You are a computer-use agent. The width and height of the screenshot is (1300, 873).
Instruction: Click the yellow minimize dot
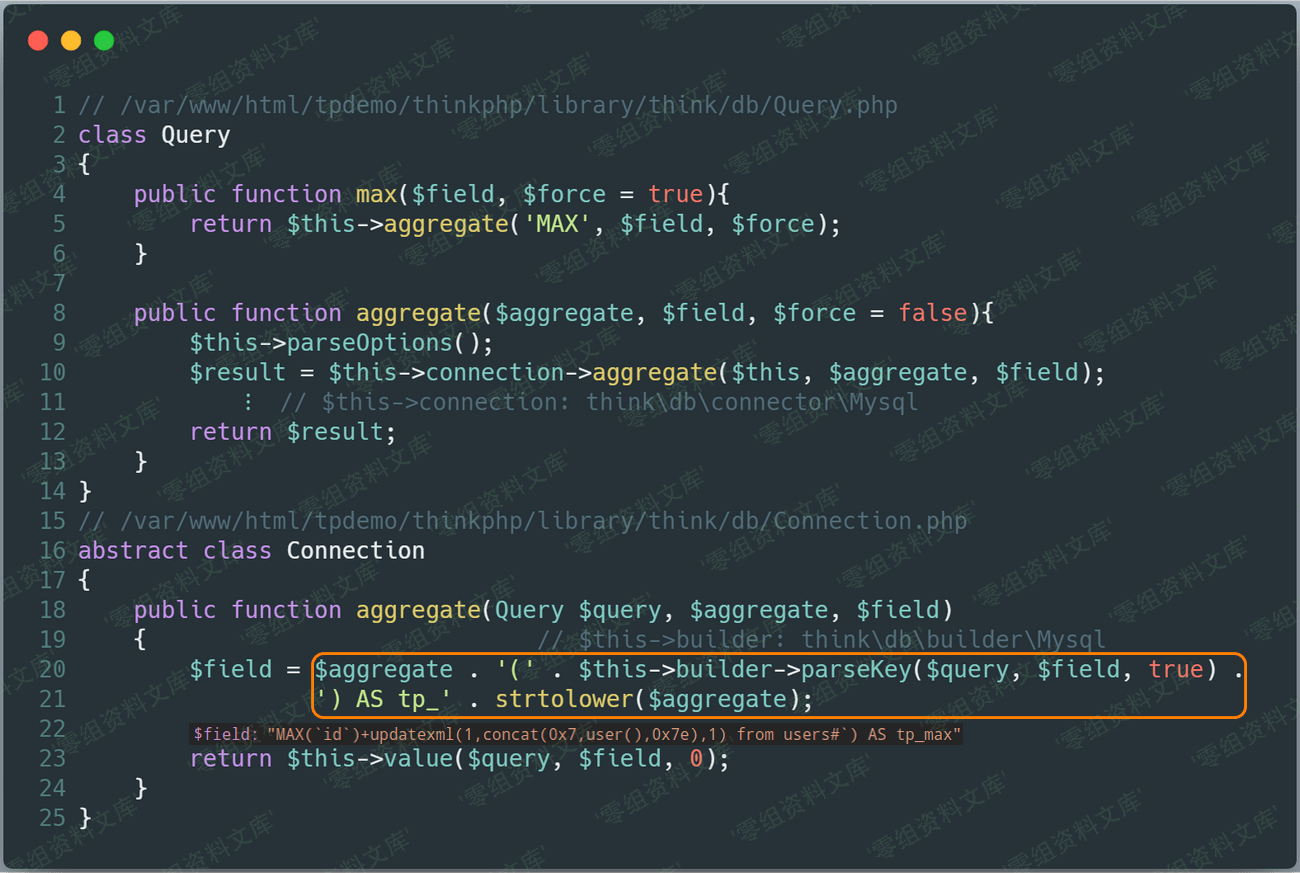(x=71, y=41)
